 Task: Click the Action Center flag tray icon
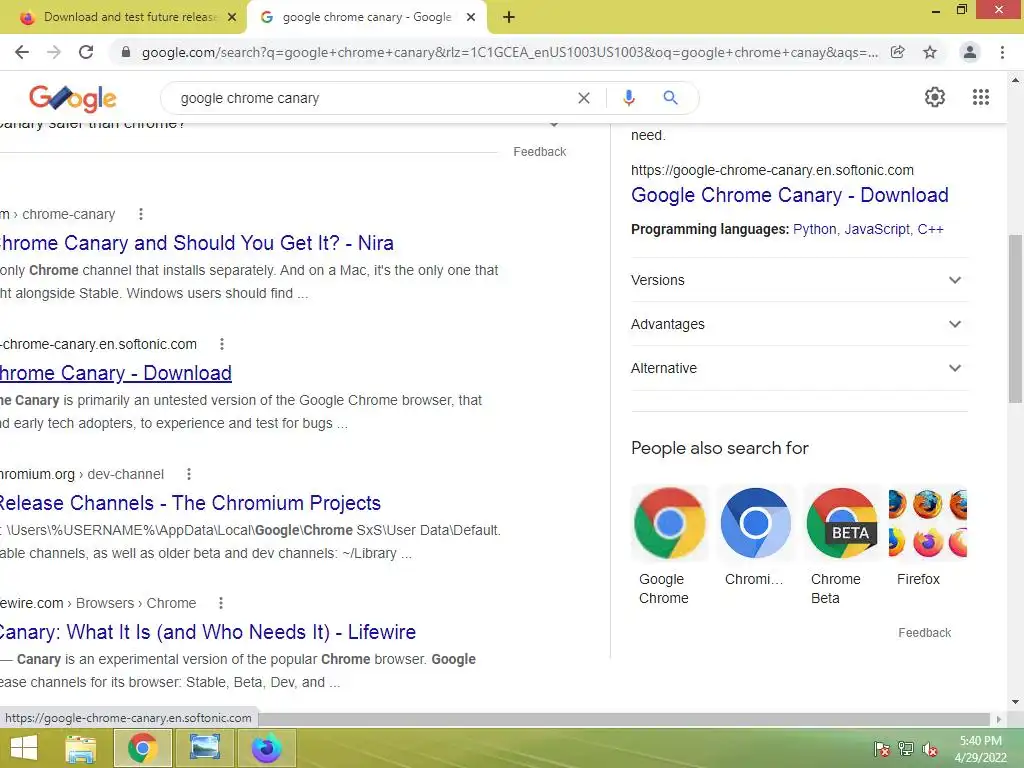pos(882,749)
